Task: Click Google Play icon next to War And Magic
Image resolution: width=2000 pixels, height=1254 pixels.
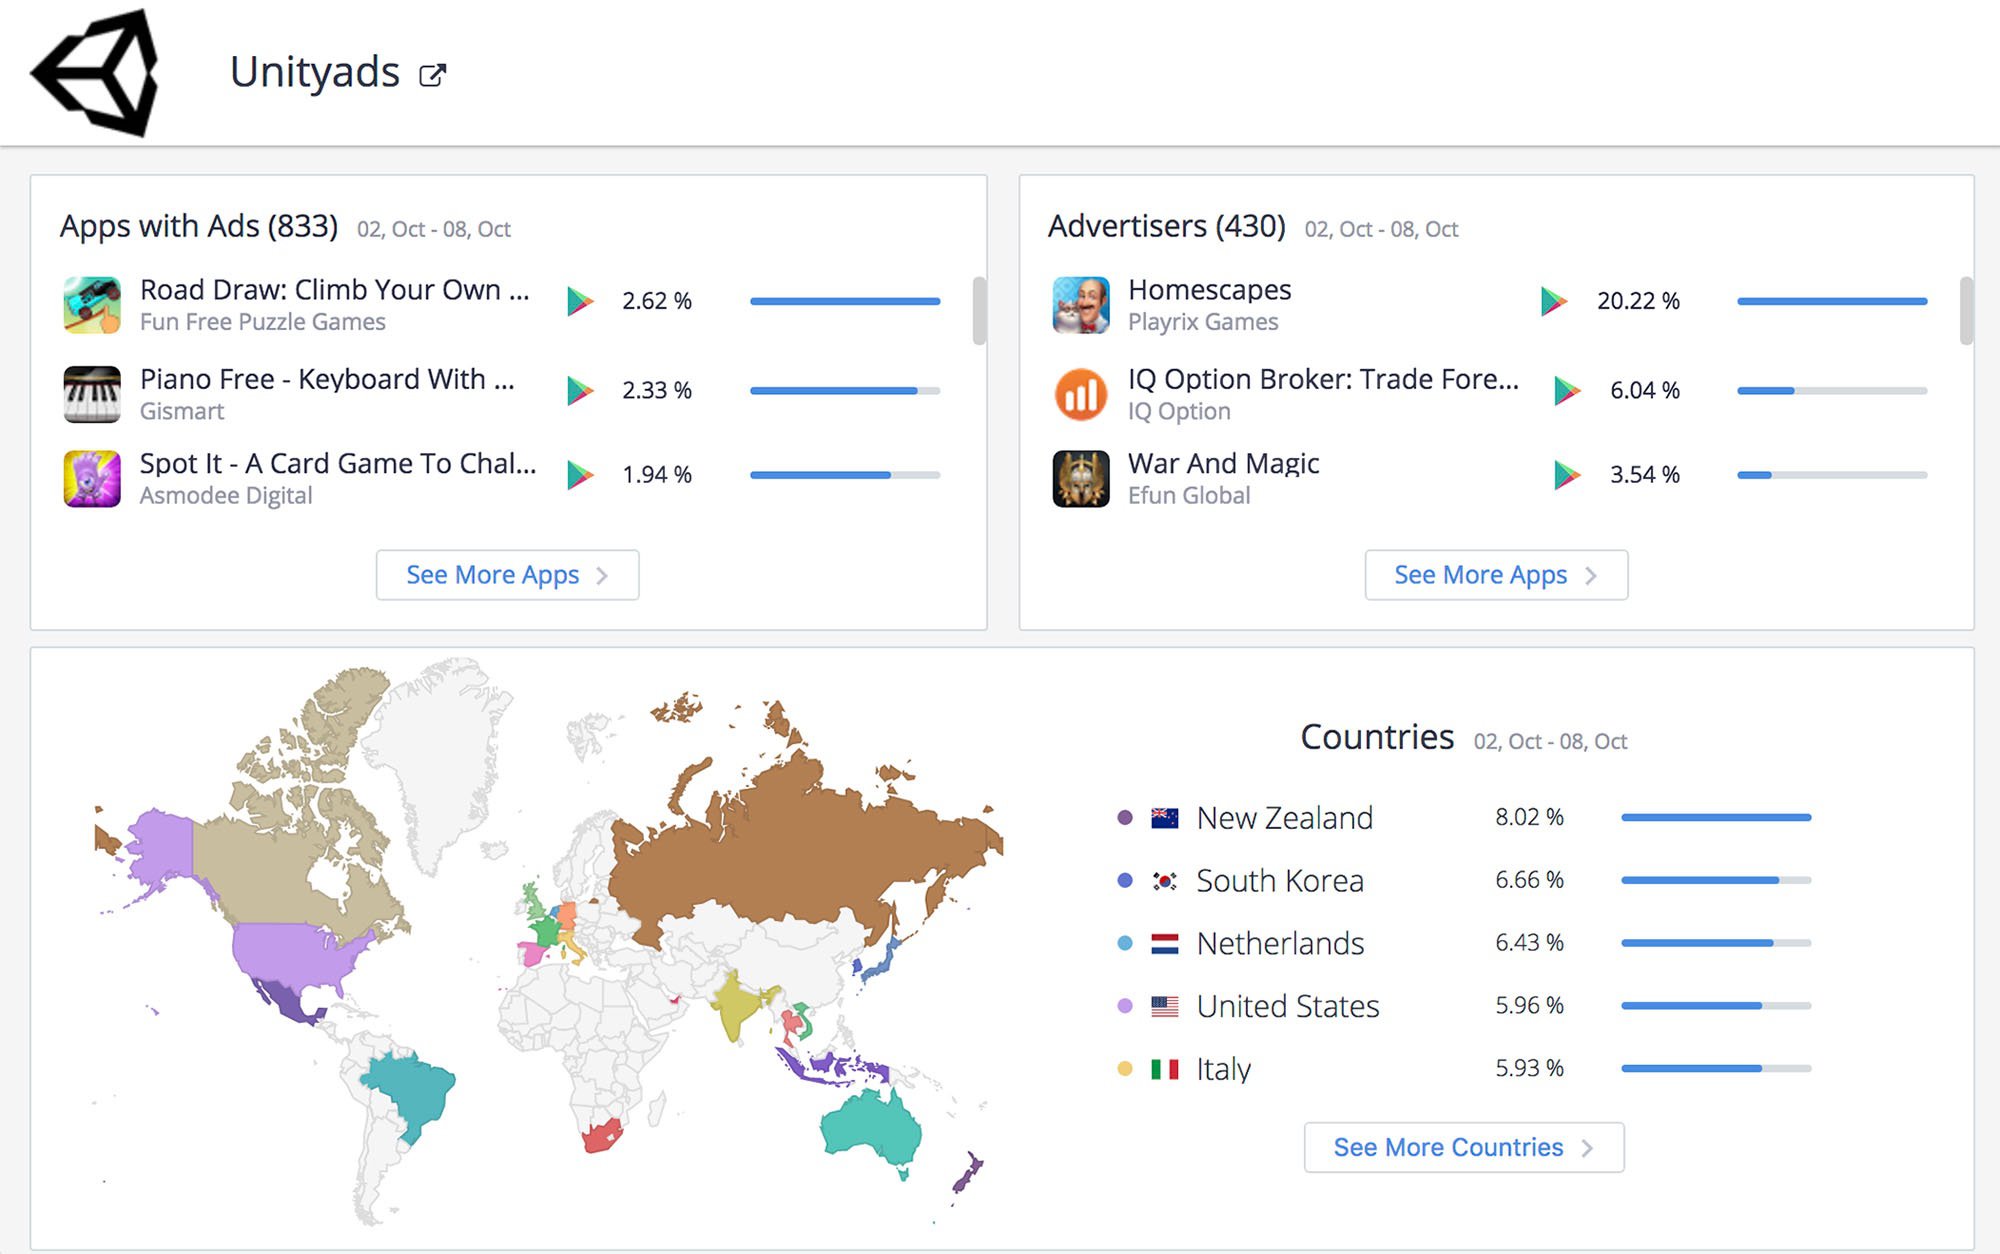Action: pyautogui.click(x=1567, y=475)
